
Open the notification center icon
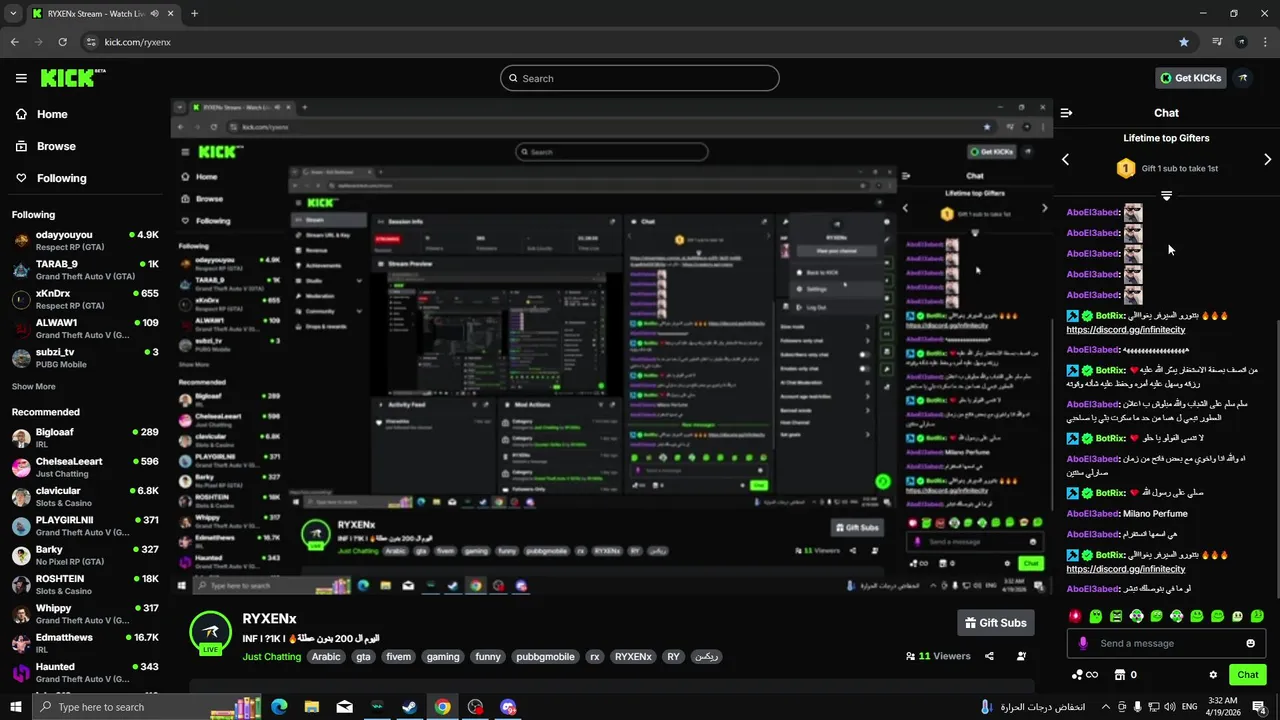[x=1259, y=707]
